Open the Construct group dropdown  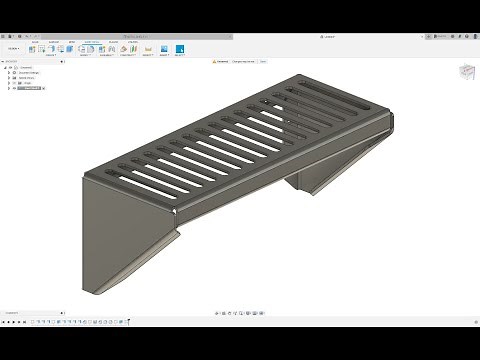[128, 55]
